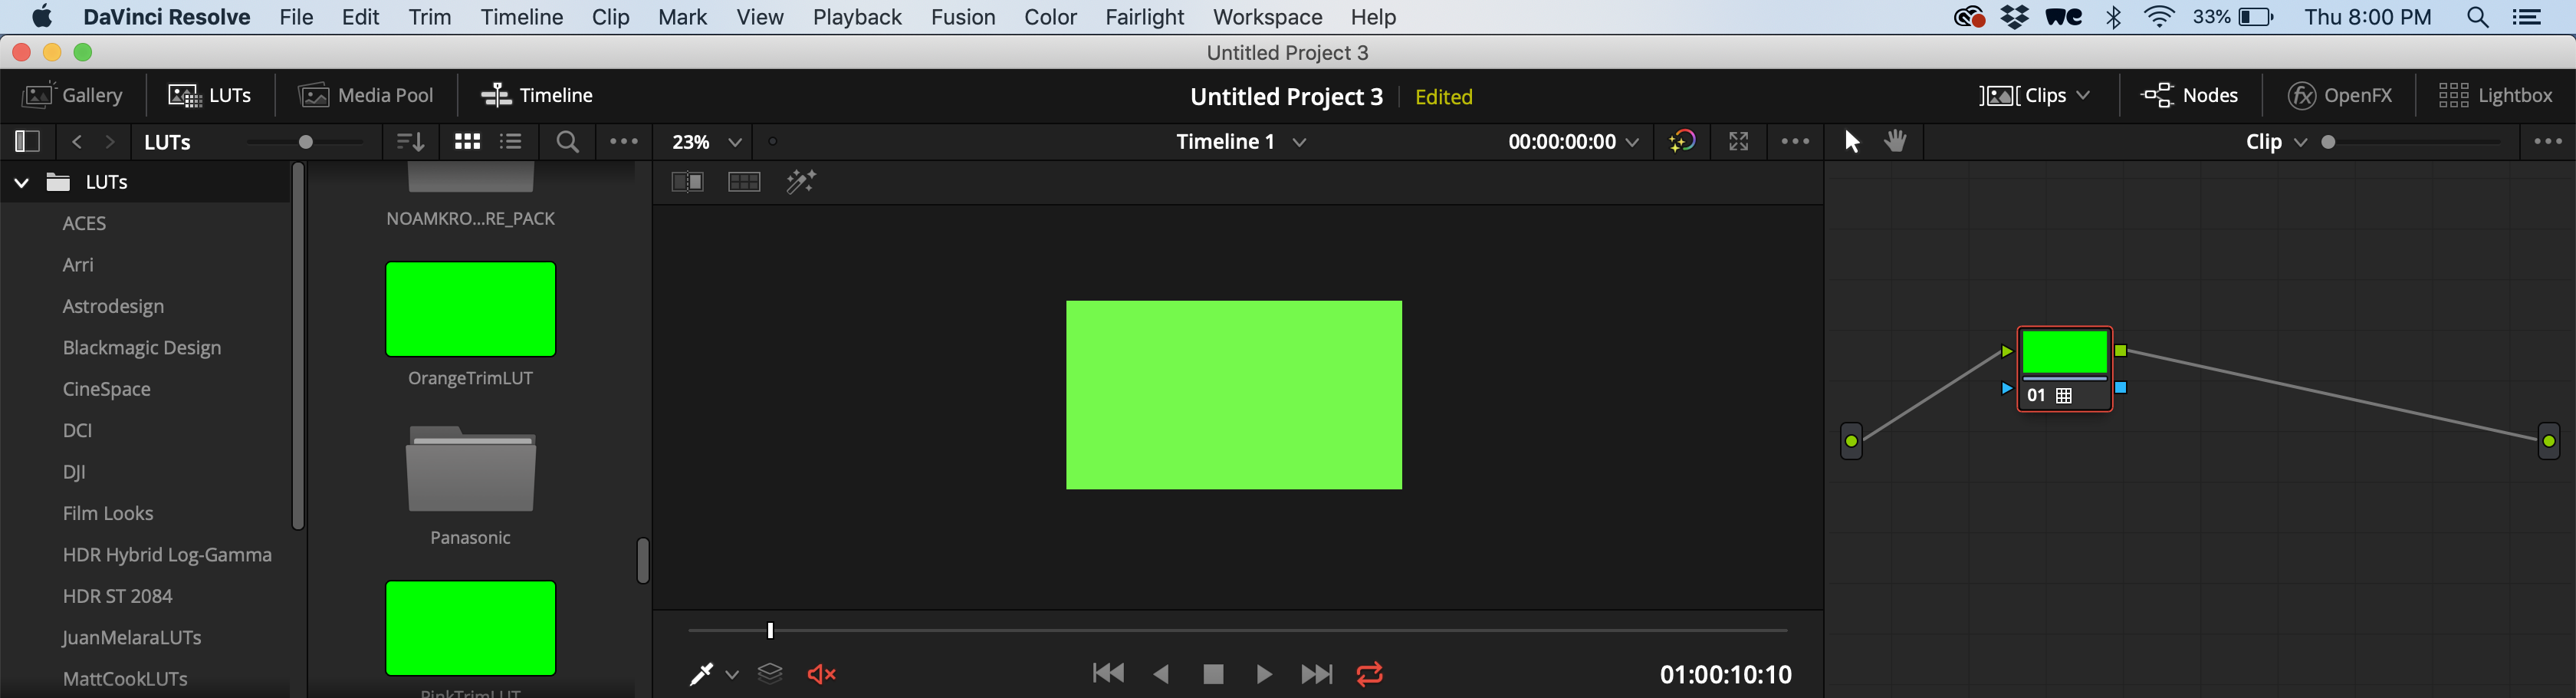The image size is (2576, 698).
Task: Open the viewer zoom 23% dropdown
Action: [x=707, y=142]
